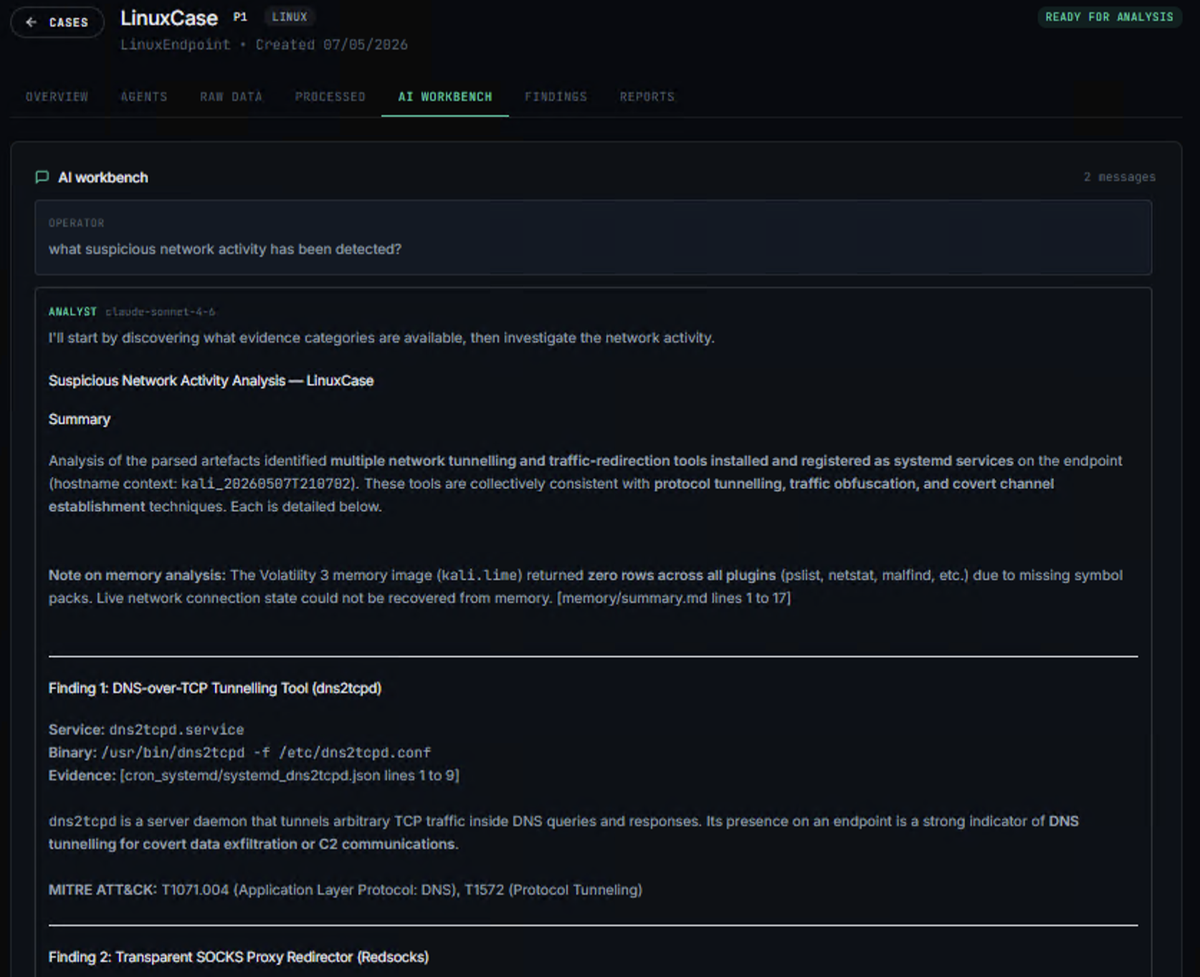This screenshot has width=1200, height=977.
Task: Click the LINUX platform tag
Action: point(290,17)
